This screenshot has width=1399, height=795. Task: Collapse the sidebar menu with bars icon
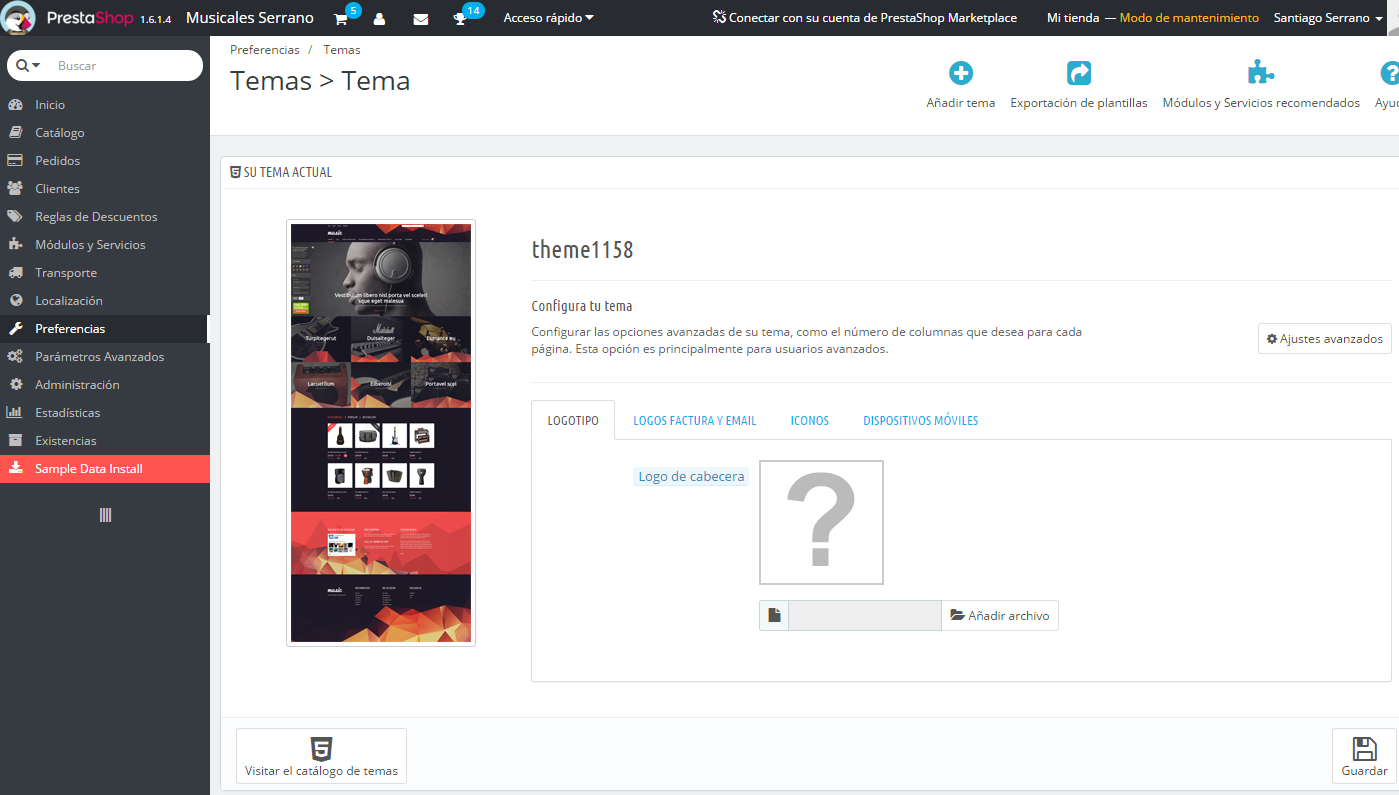[x=105, y=515]
